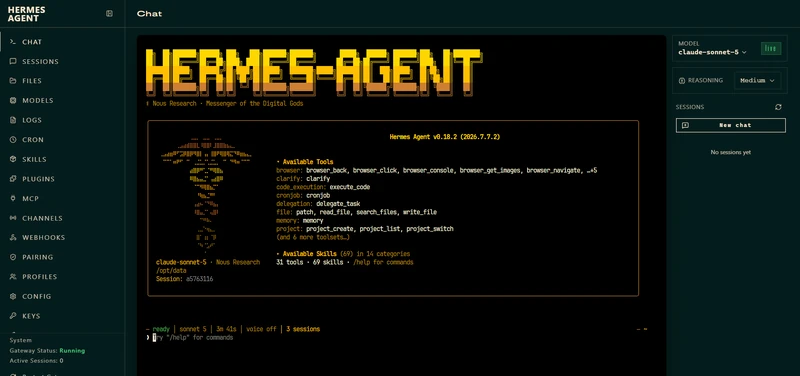
Task: Click 'Active Sessions: 0' text
Action: [36, 361]
